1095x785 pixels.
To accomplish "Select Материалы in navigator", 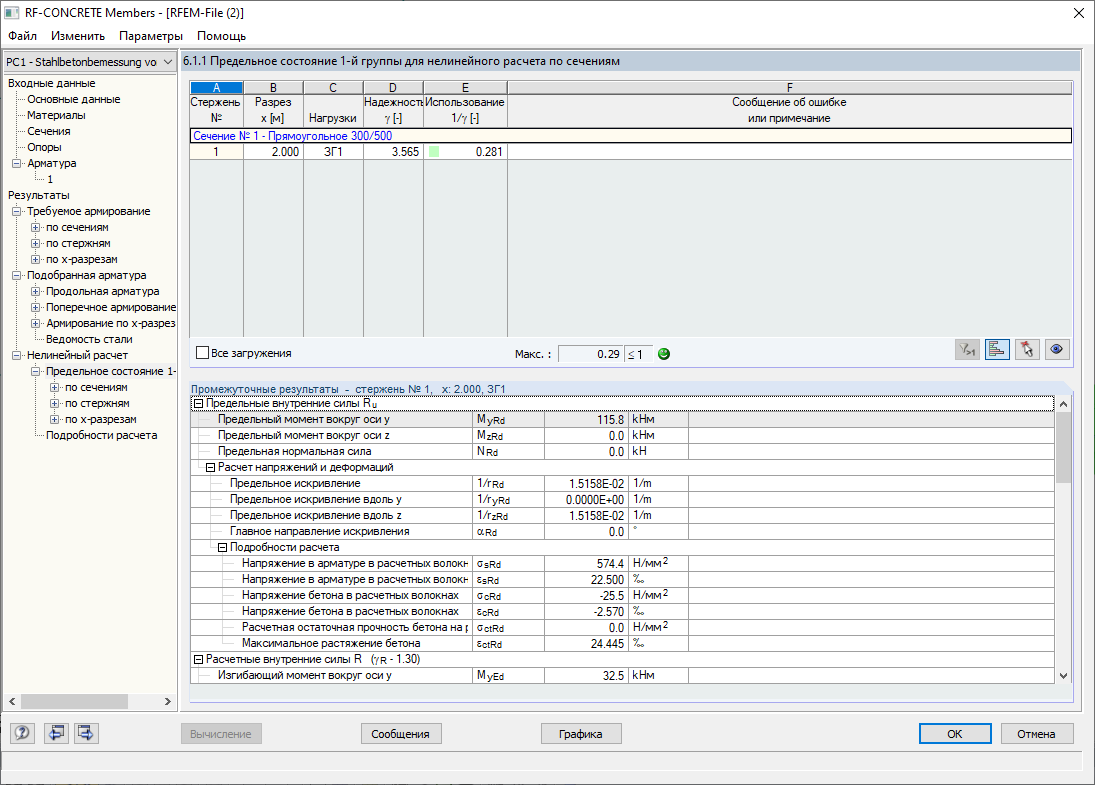I will pos(56,115).
